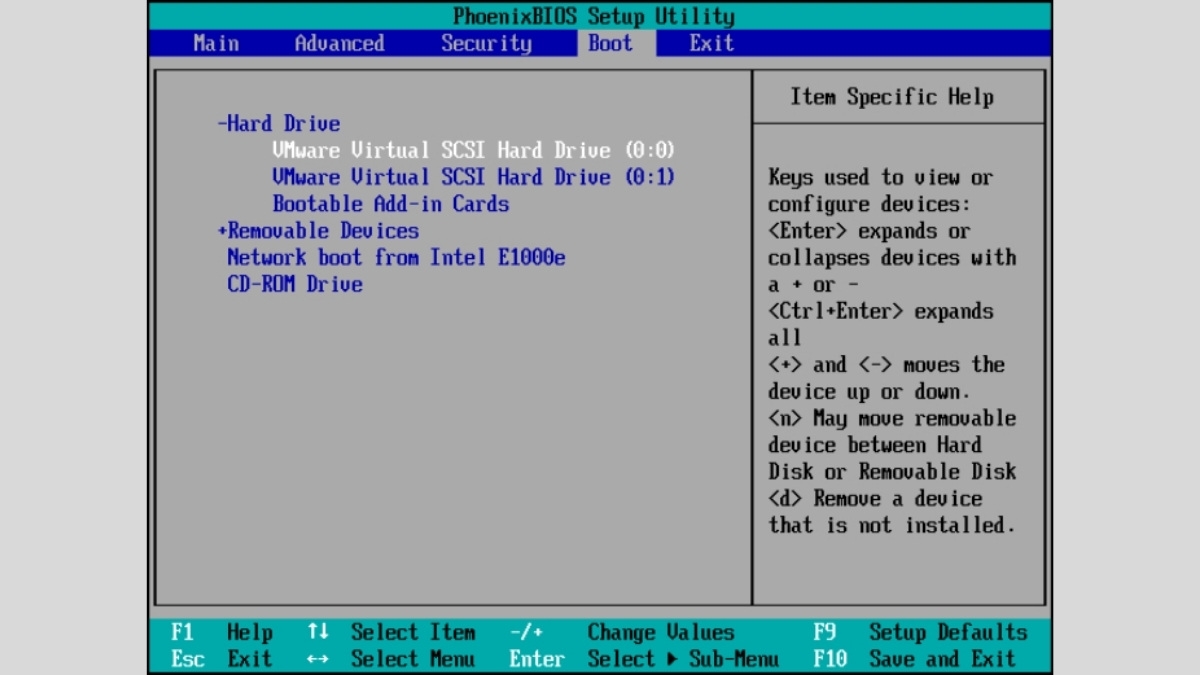The height and width of the screenshot is (675, 1200).
Task: Go to the Exit tab
Action: [x=711, y=43]
